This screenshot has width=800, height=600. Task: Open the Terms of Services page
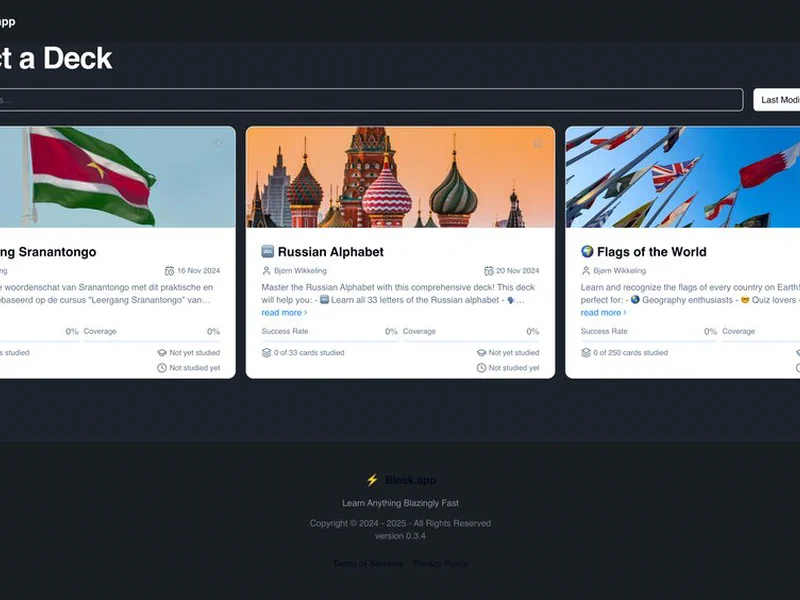[x=366, y=563]
